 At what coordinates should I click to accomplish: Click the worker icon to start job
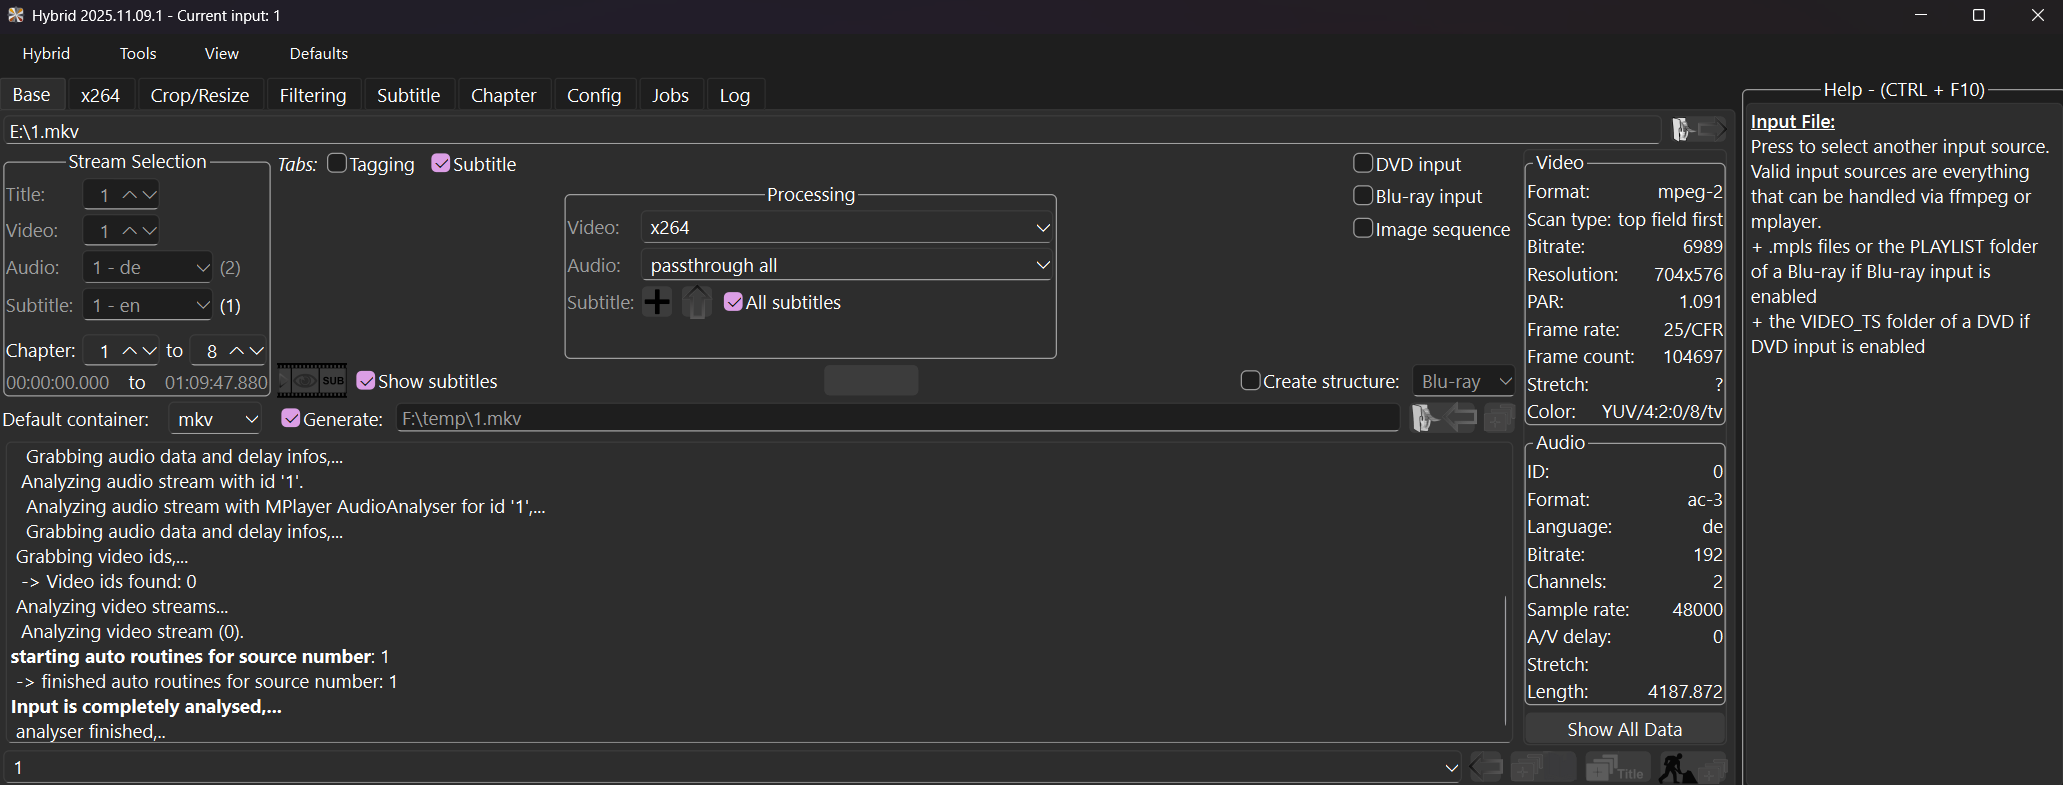[x=1677, y=768]
